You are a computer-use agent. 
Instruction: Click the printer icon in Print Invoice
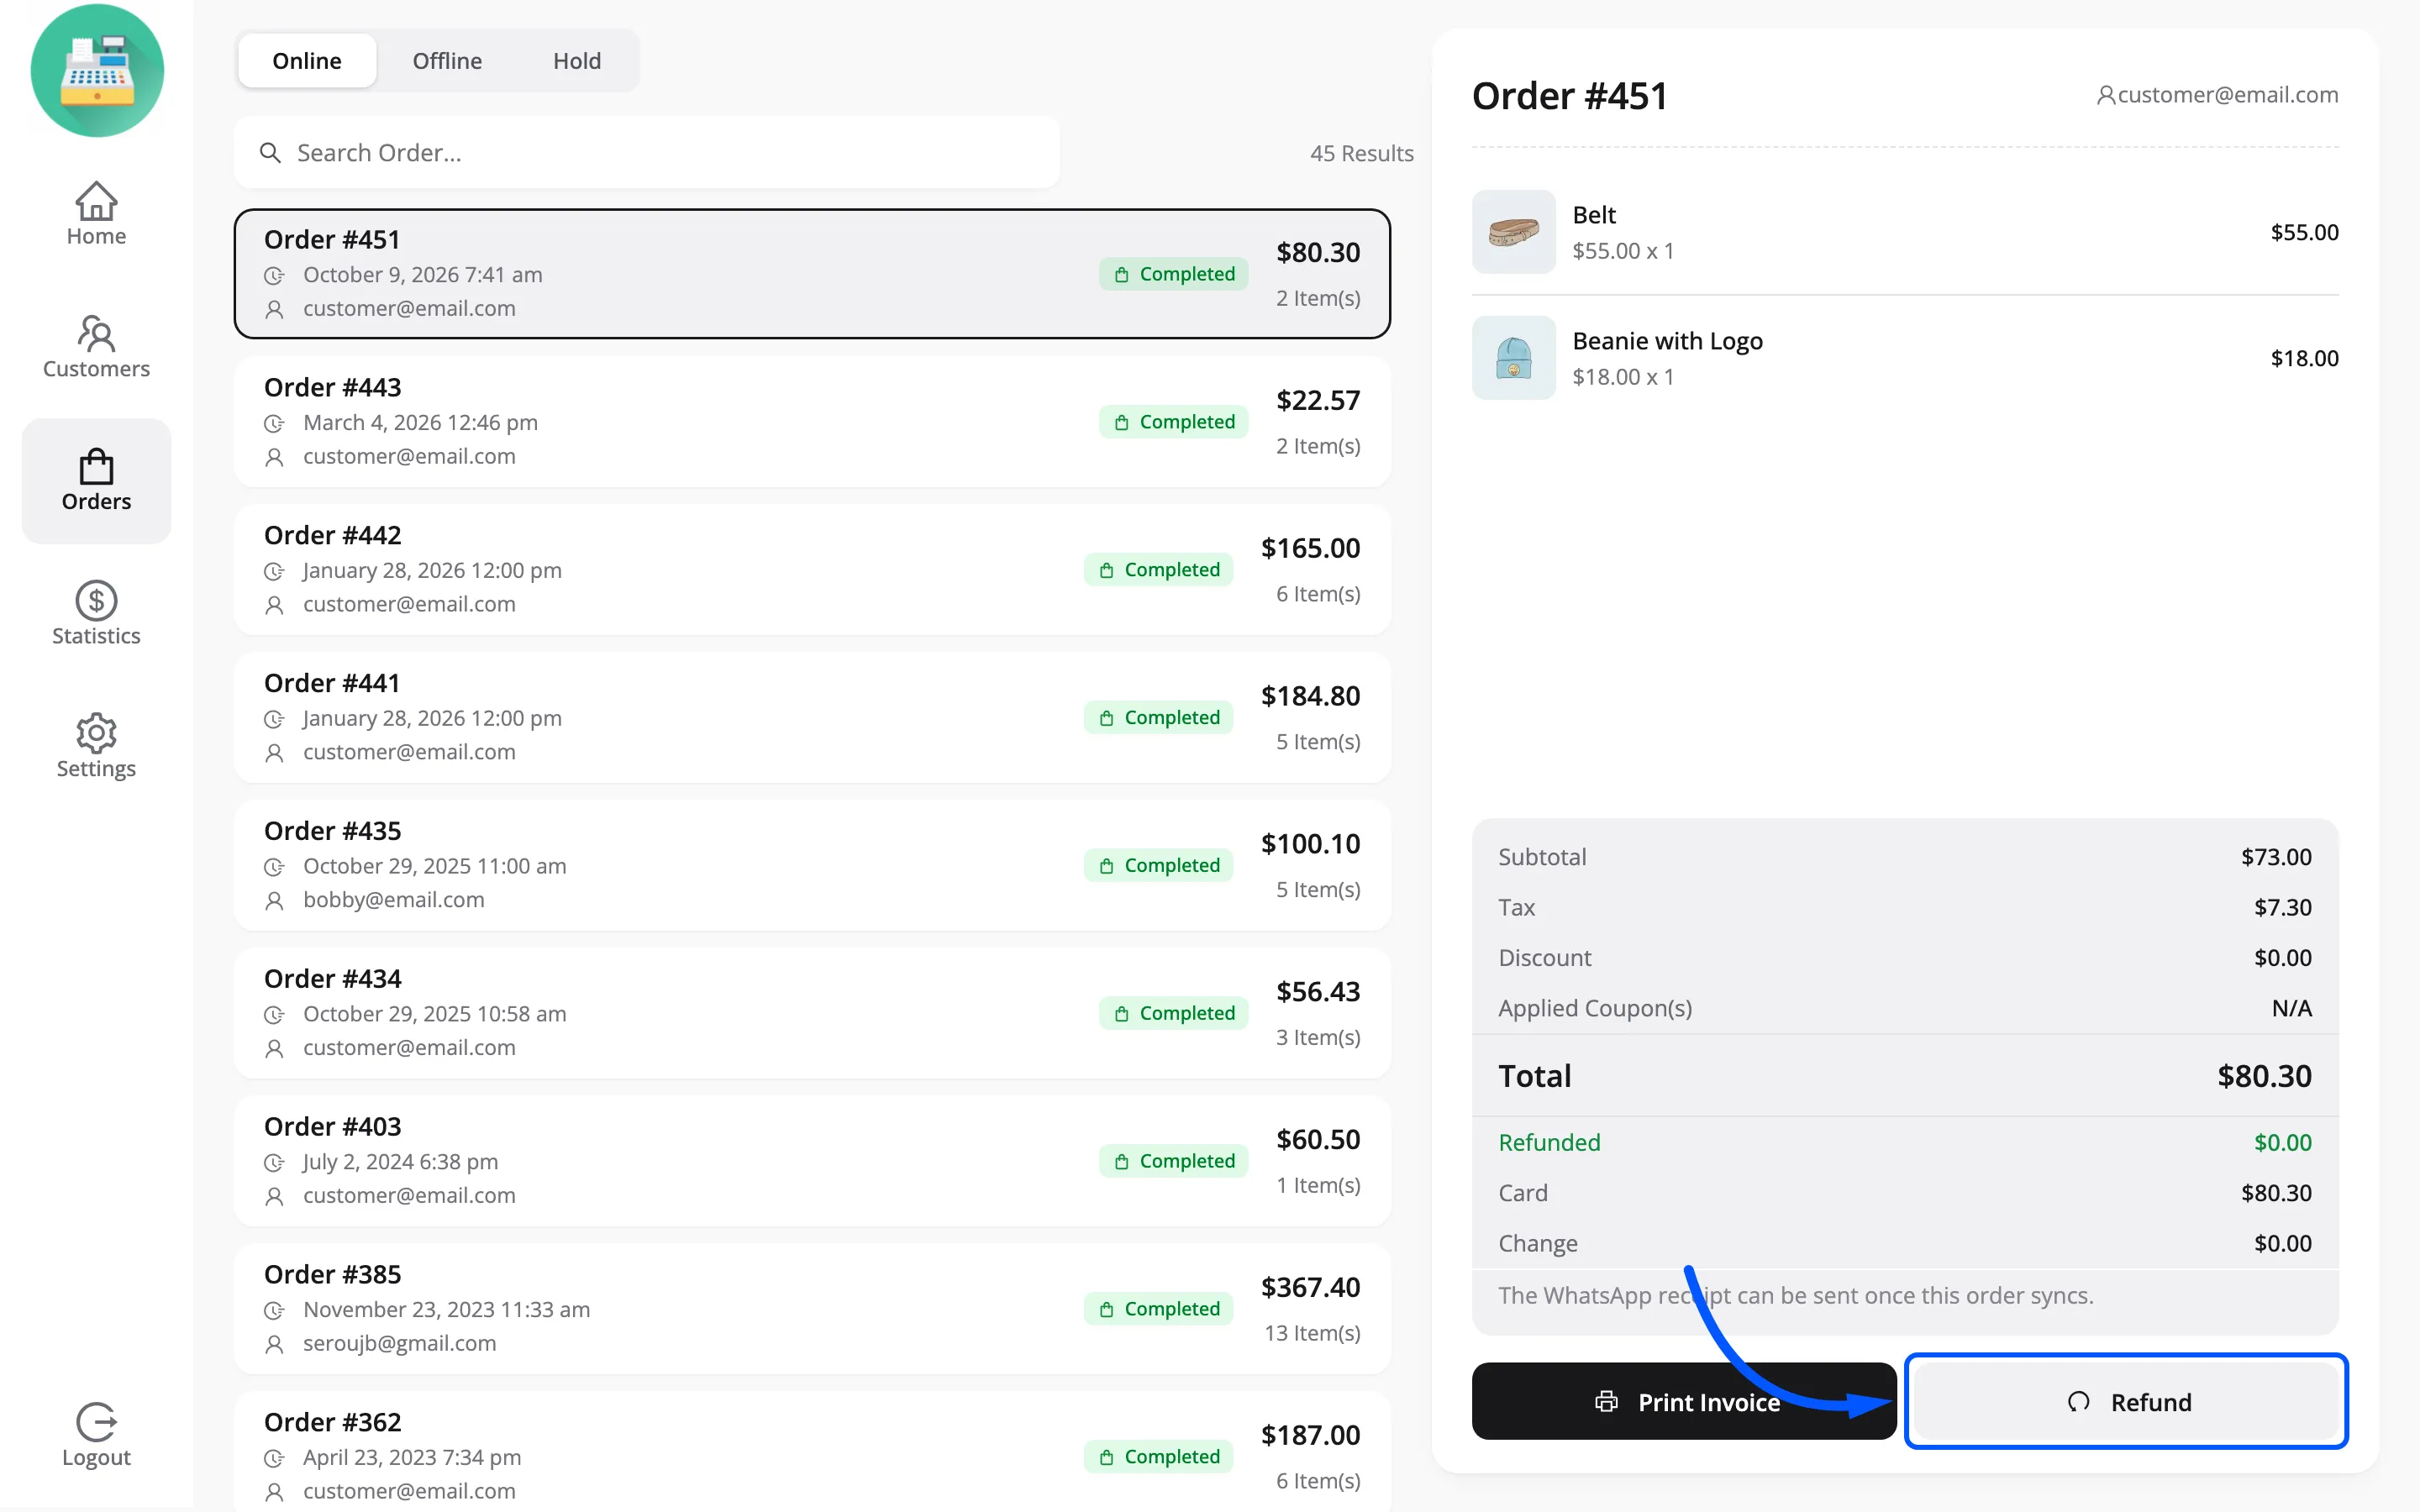click(1606, 1402)
